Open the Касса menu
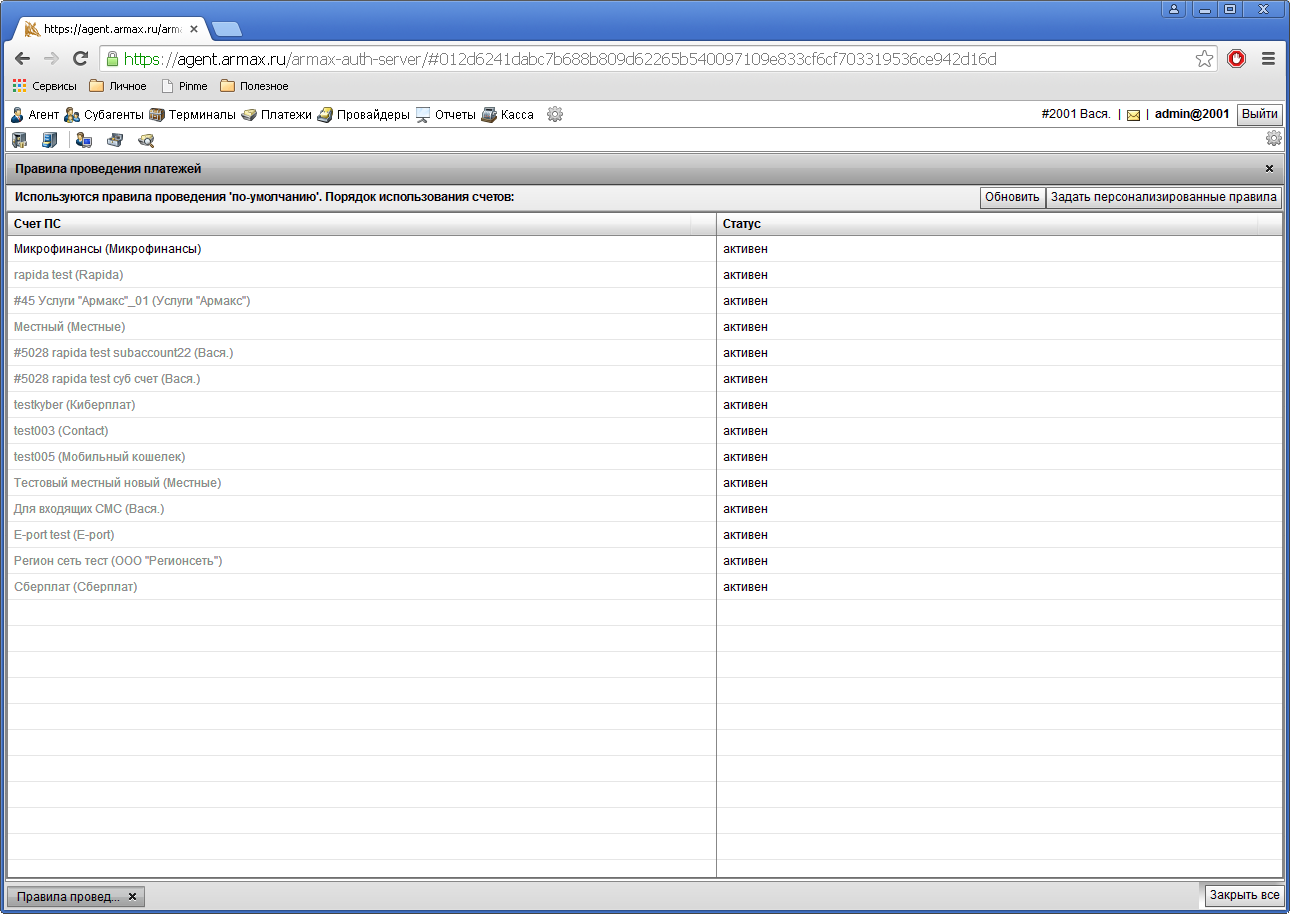This screenshot has height=914, width=1290. (x=508, y=115)
